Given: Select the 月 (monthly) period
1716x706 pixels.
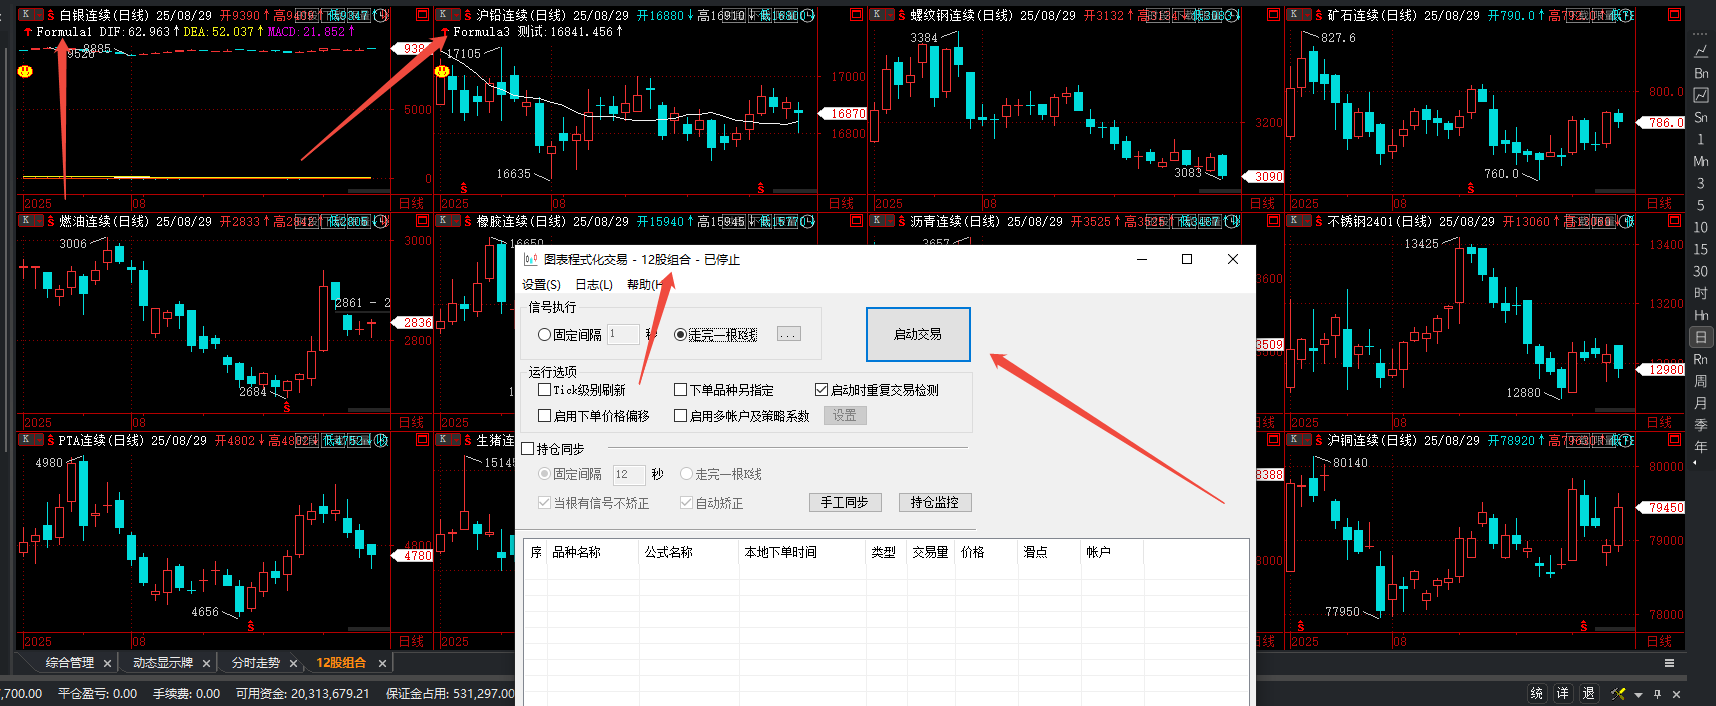Looking at the screenshot, I should click(x=1701, y=404).
